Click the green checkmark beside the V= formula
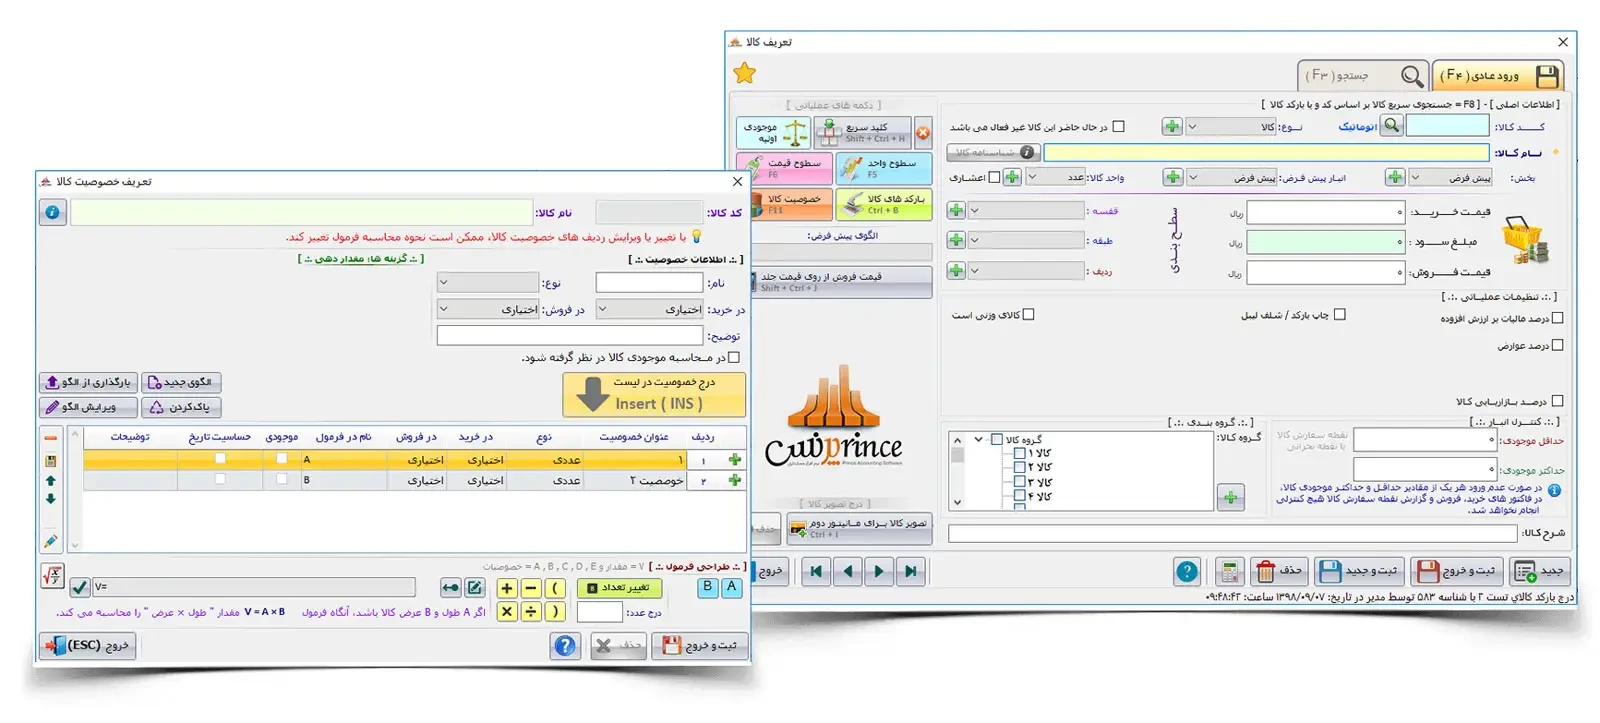 [x=80, y=587]
